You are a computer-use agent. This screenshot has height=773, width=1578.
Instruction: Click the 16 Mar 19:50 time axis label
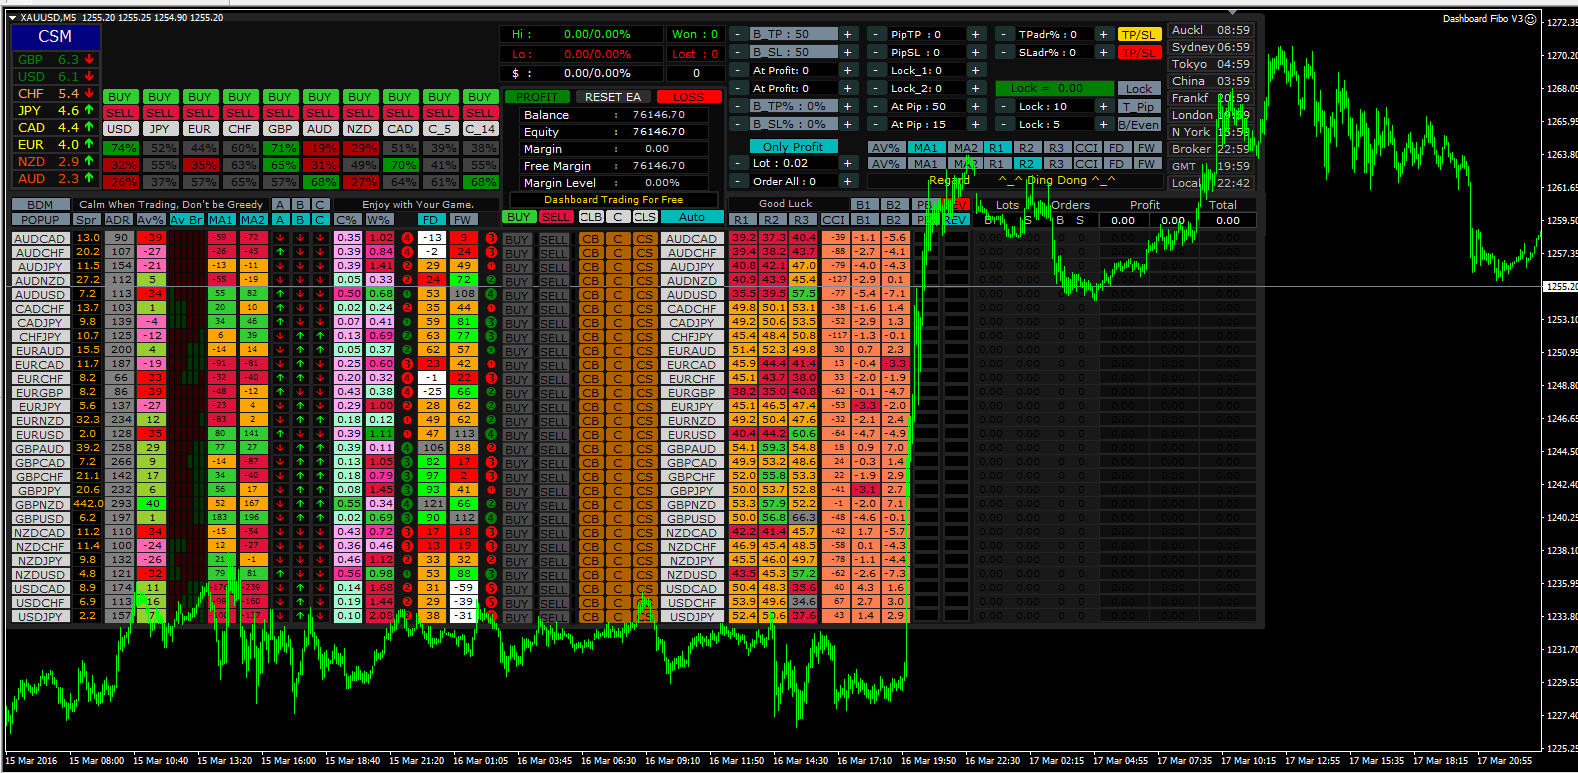coord(927,761)
